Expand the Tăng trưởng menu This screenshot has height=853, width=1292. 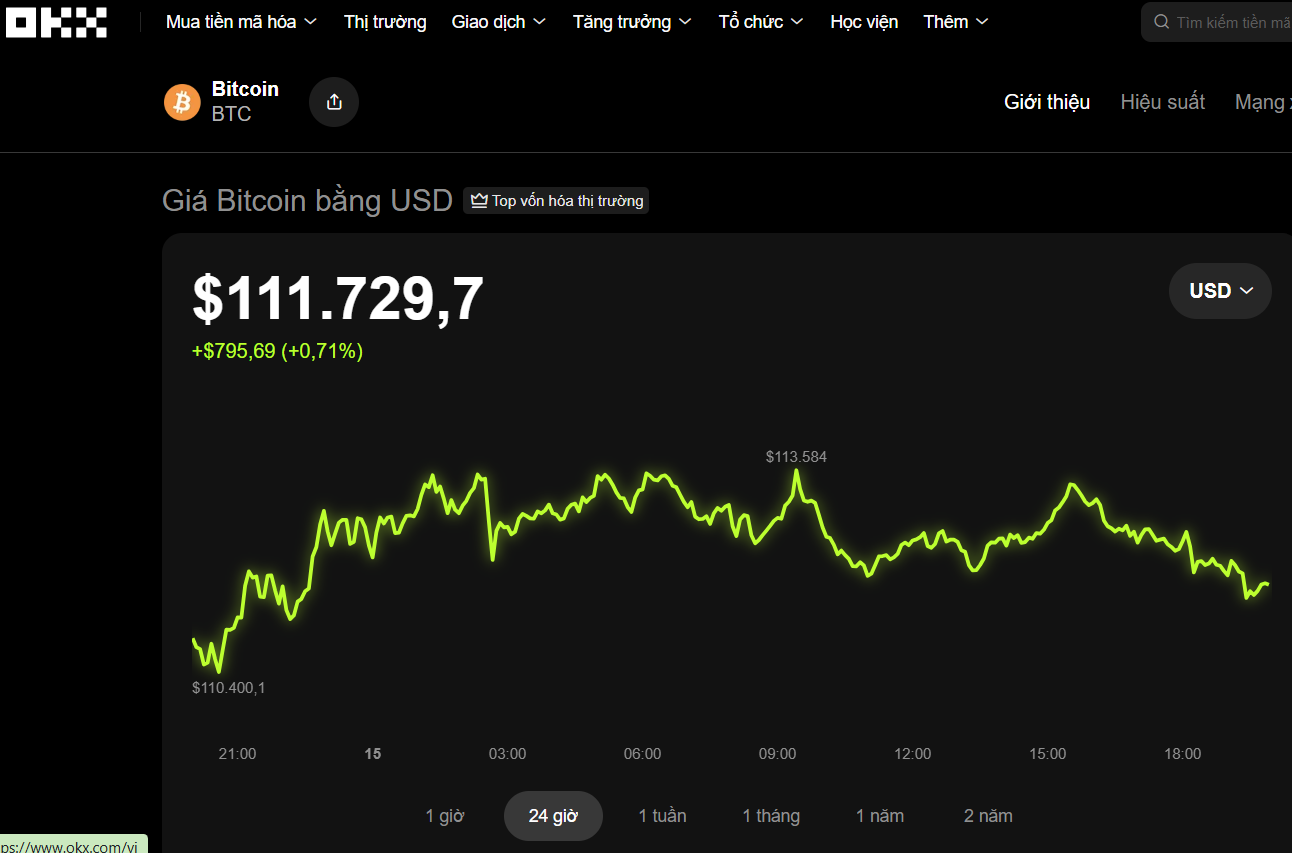coord(632,22)
